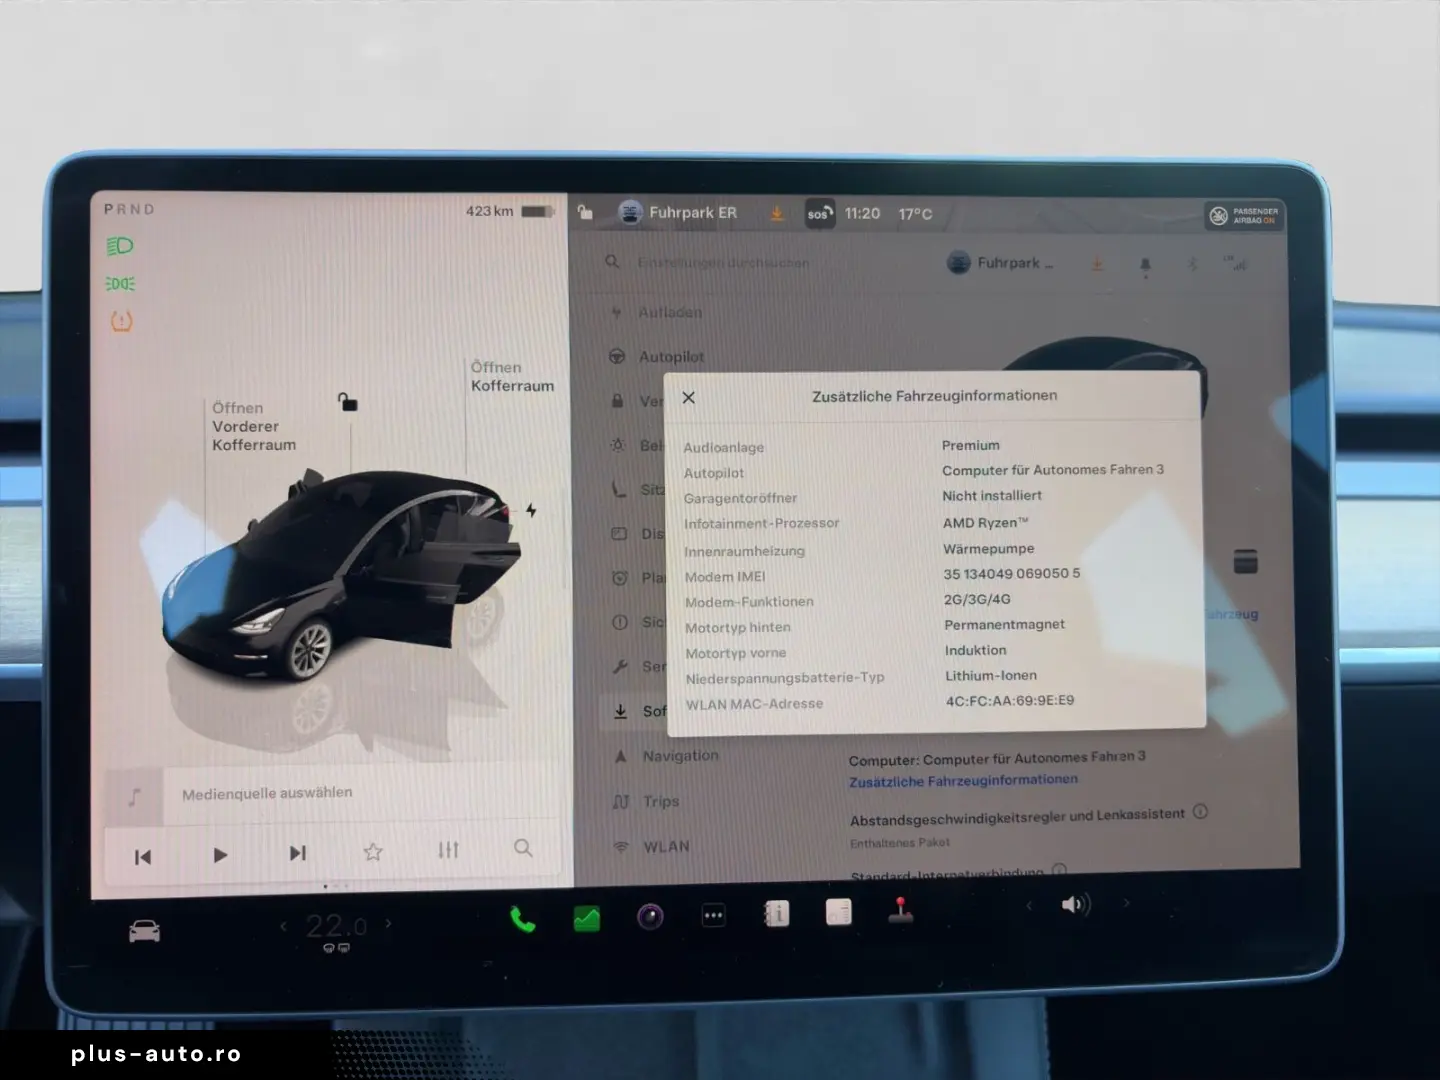Screen dimensions: 1440x1080
Task: Open the Fuhrpark ER driver profile
Action: (x=678, y=212)
